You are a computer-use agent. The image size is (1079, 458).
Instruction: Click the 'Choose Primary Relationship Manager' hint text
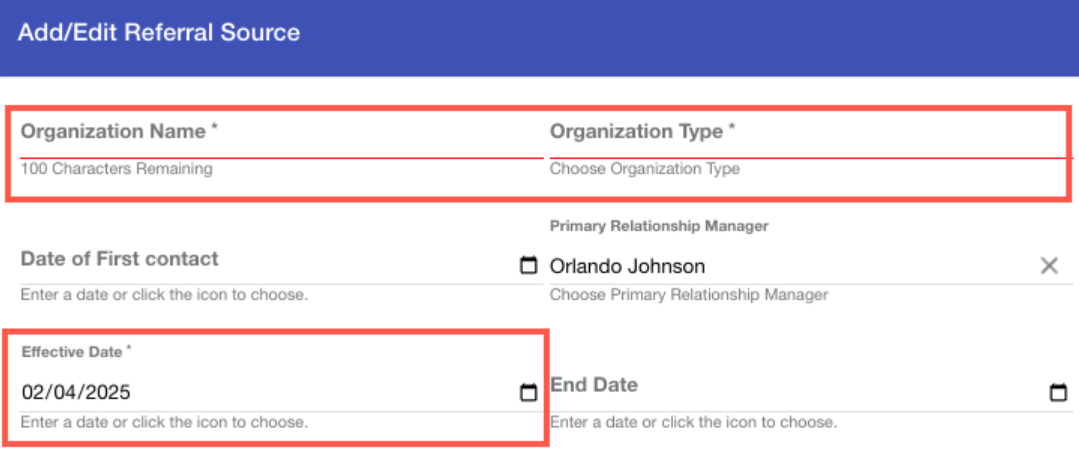point(689,295)
